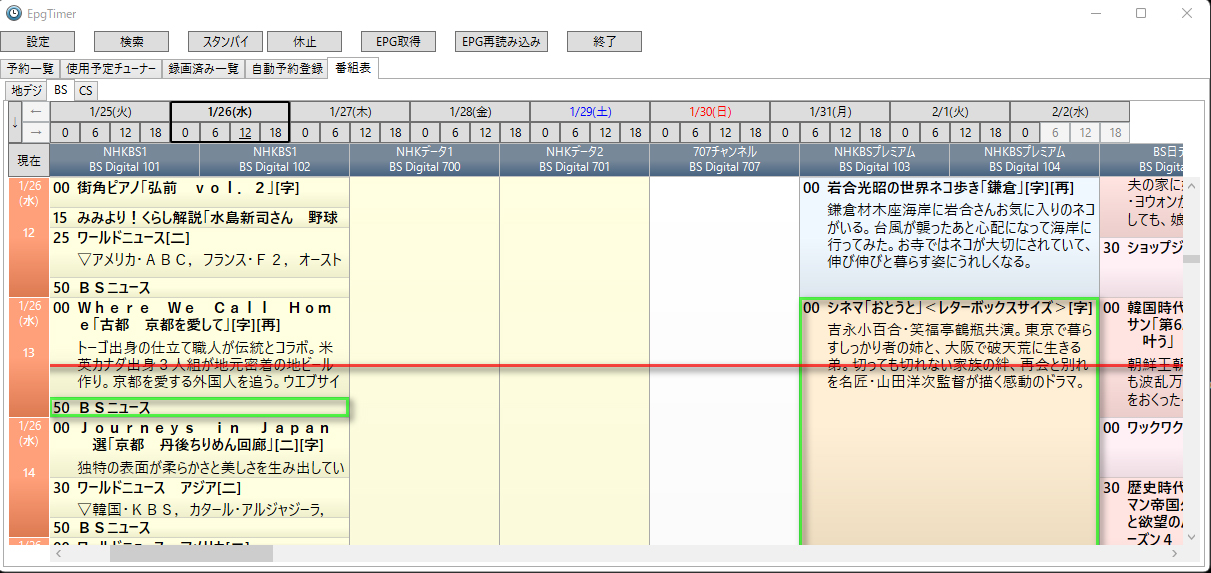Jump to date 2/2(水)
This screenshot has height=573, width=1211.
pos(1070,112)
